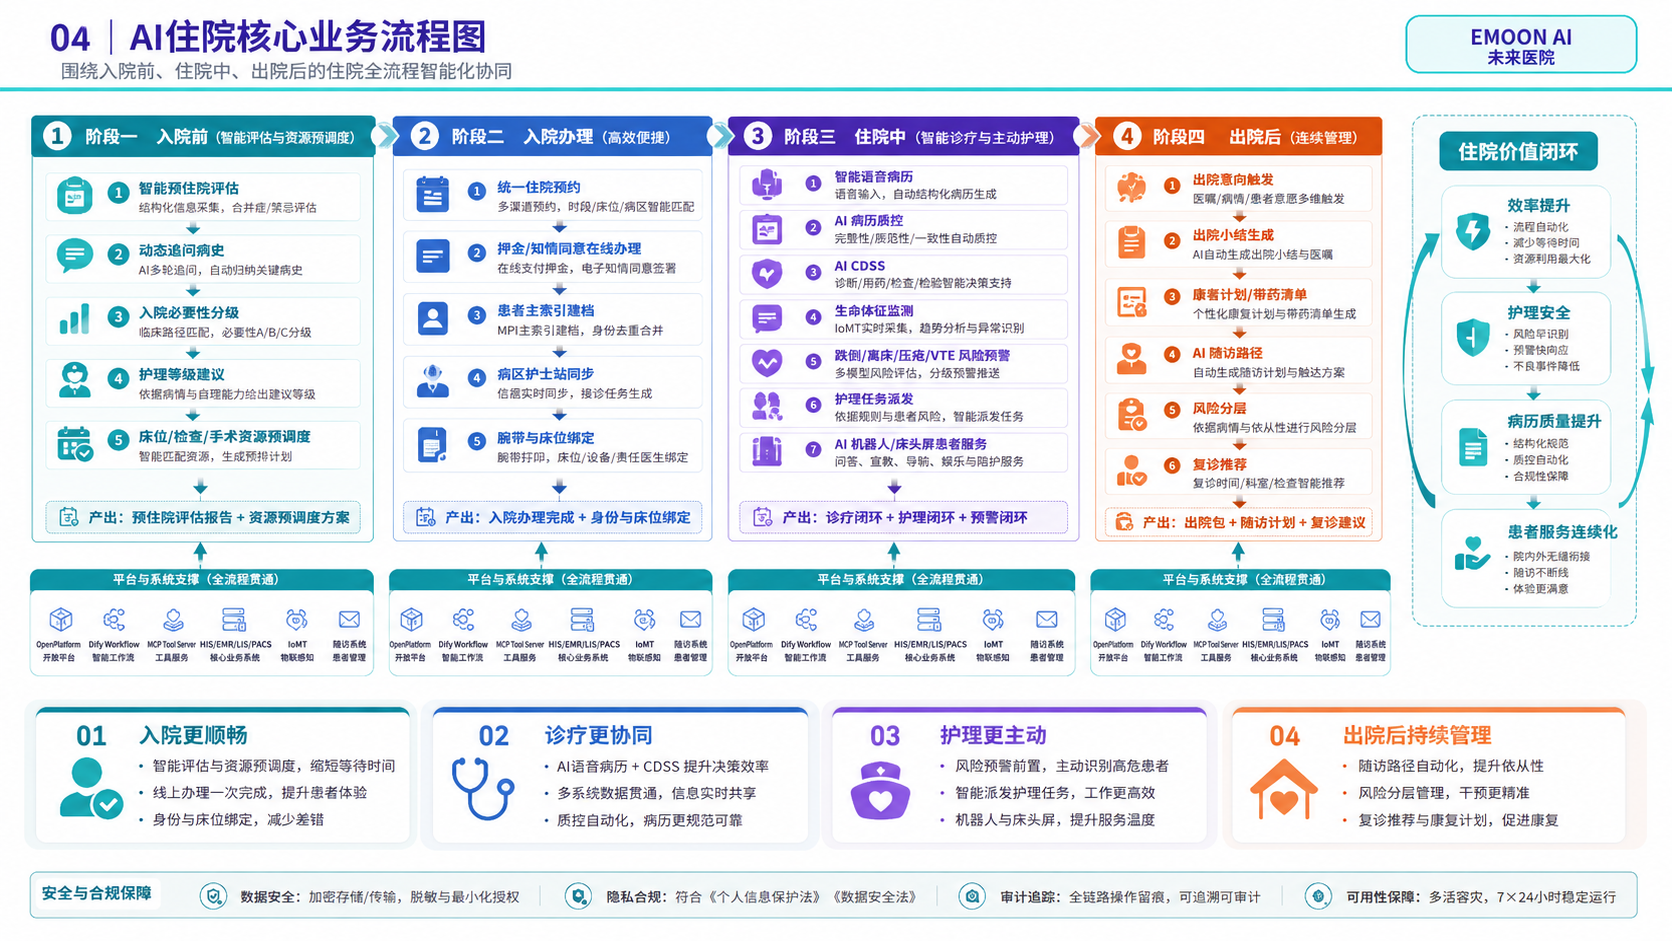
Task: Select the subtitle 围绕入院前、住院中、出院后
Action: 287,71
